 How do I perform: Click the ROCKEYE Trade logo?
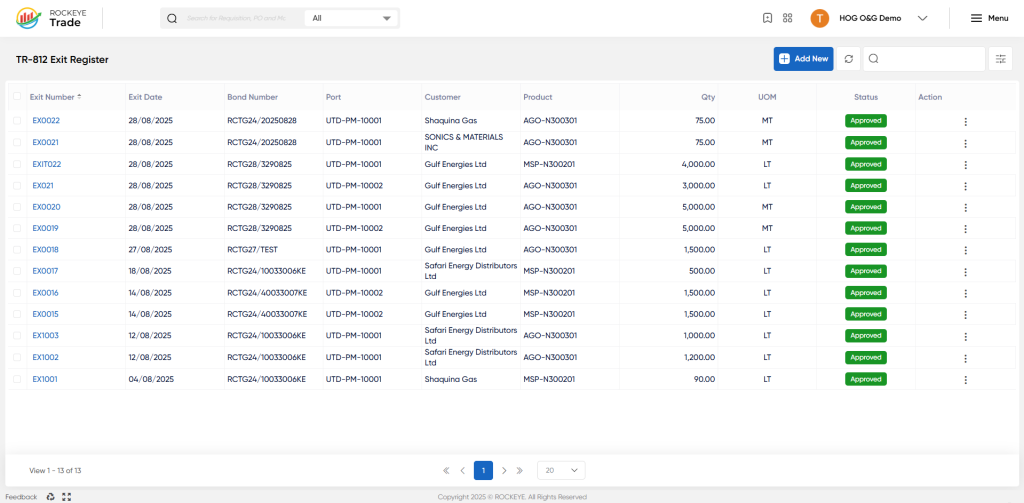[x=50, y=18]
